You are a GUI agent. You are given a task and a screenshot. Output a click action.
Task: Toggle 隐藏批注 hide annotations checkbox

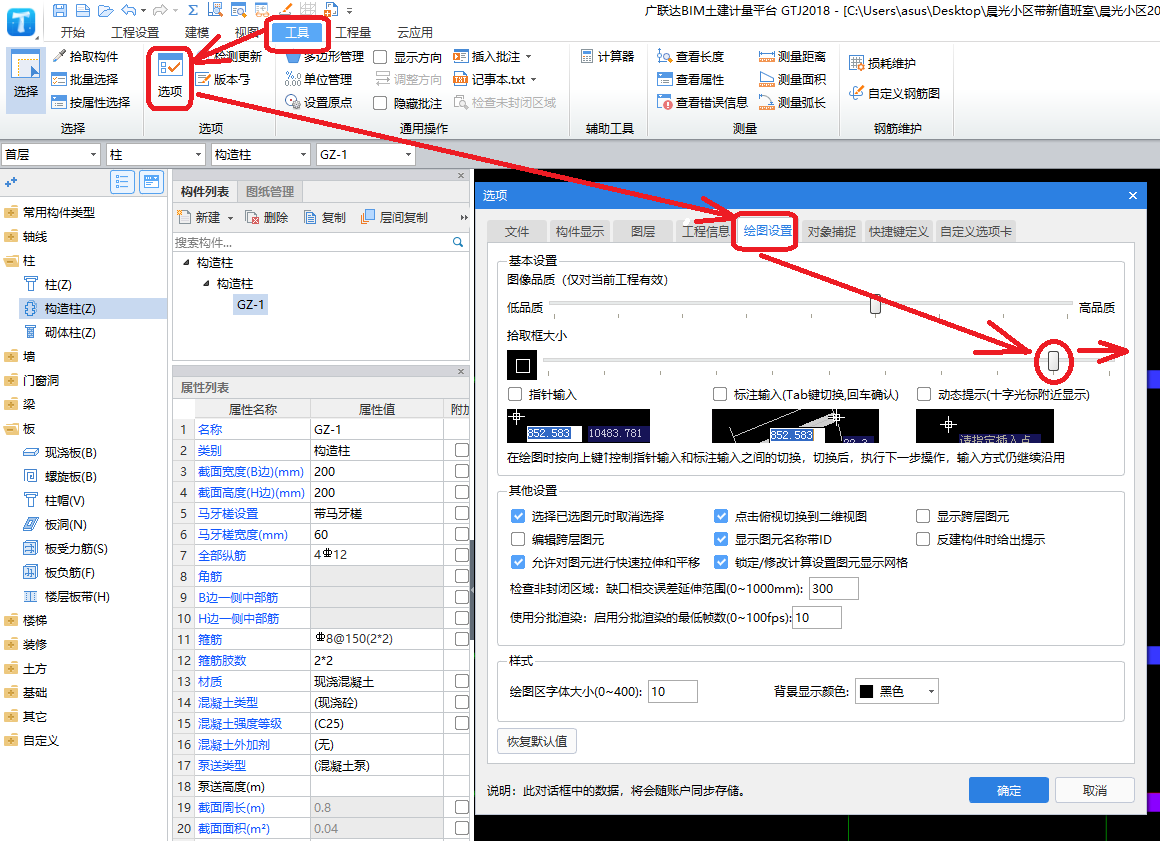380,103
